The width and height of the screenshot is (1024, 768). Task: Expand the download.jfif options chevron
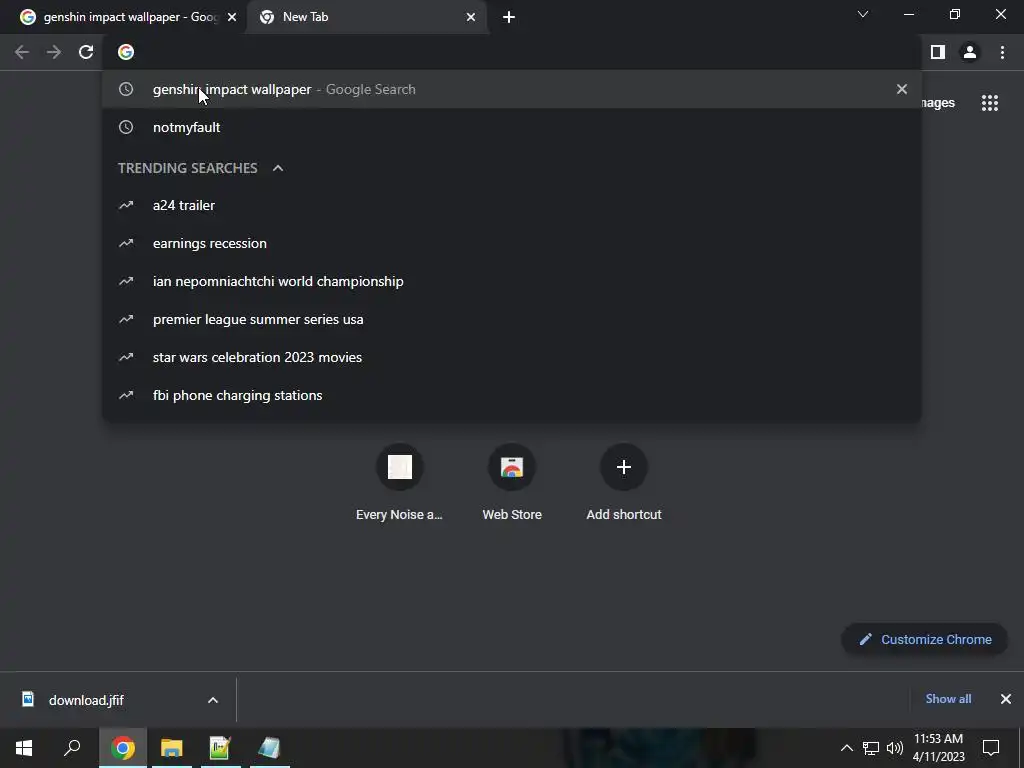[213, 700]
